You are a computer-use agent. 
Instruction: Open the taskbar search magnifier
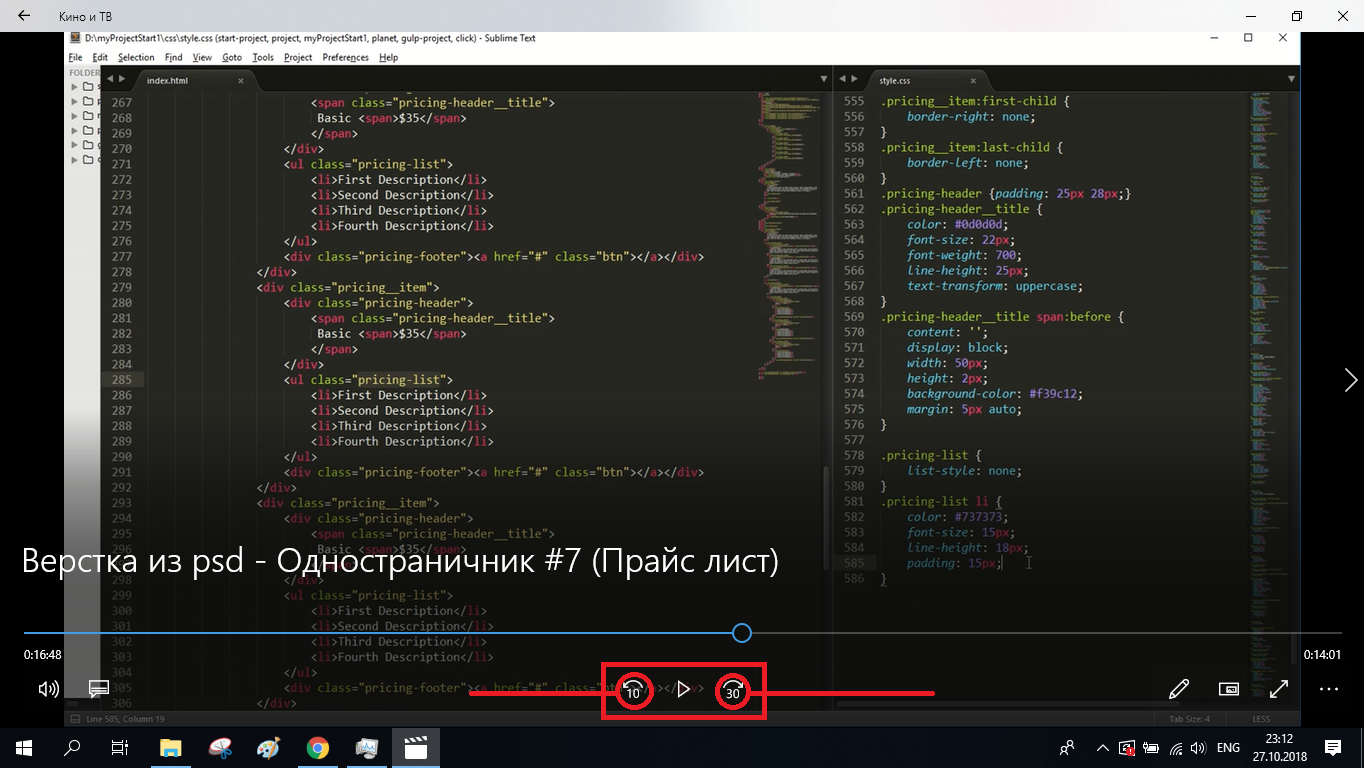(72, 747)
